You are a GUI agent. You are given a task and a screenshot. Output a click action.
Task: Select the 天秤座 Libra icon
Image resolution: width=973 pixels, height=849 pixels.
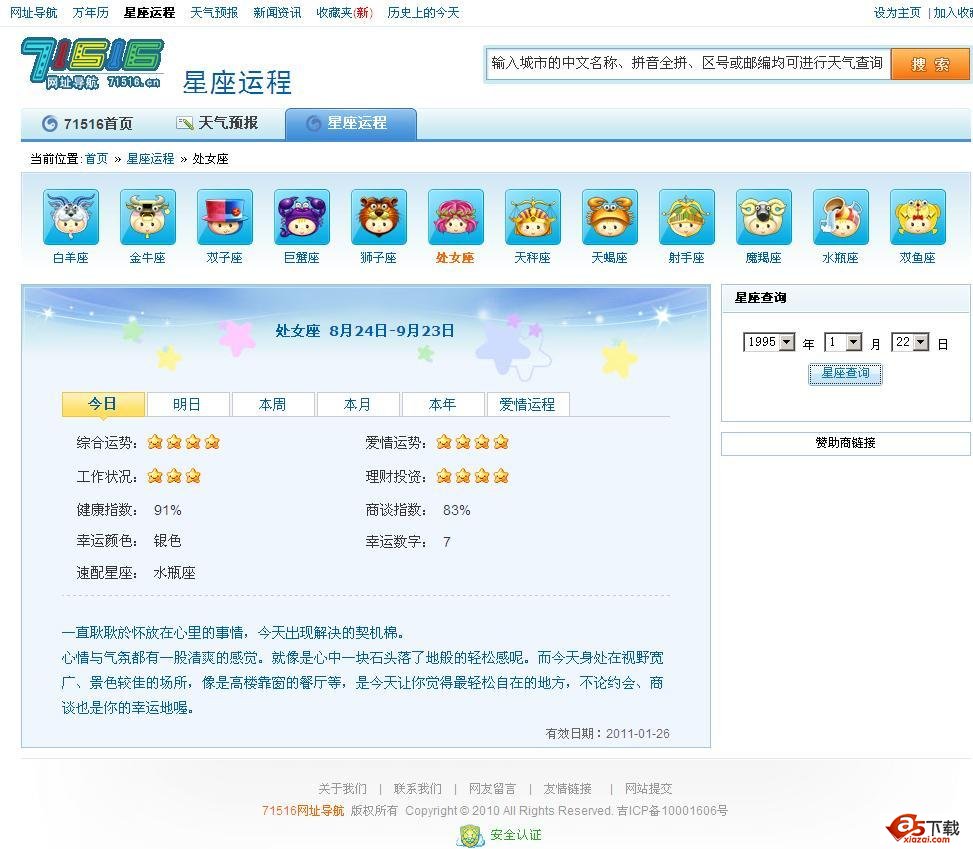532,217
